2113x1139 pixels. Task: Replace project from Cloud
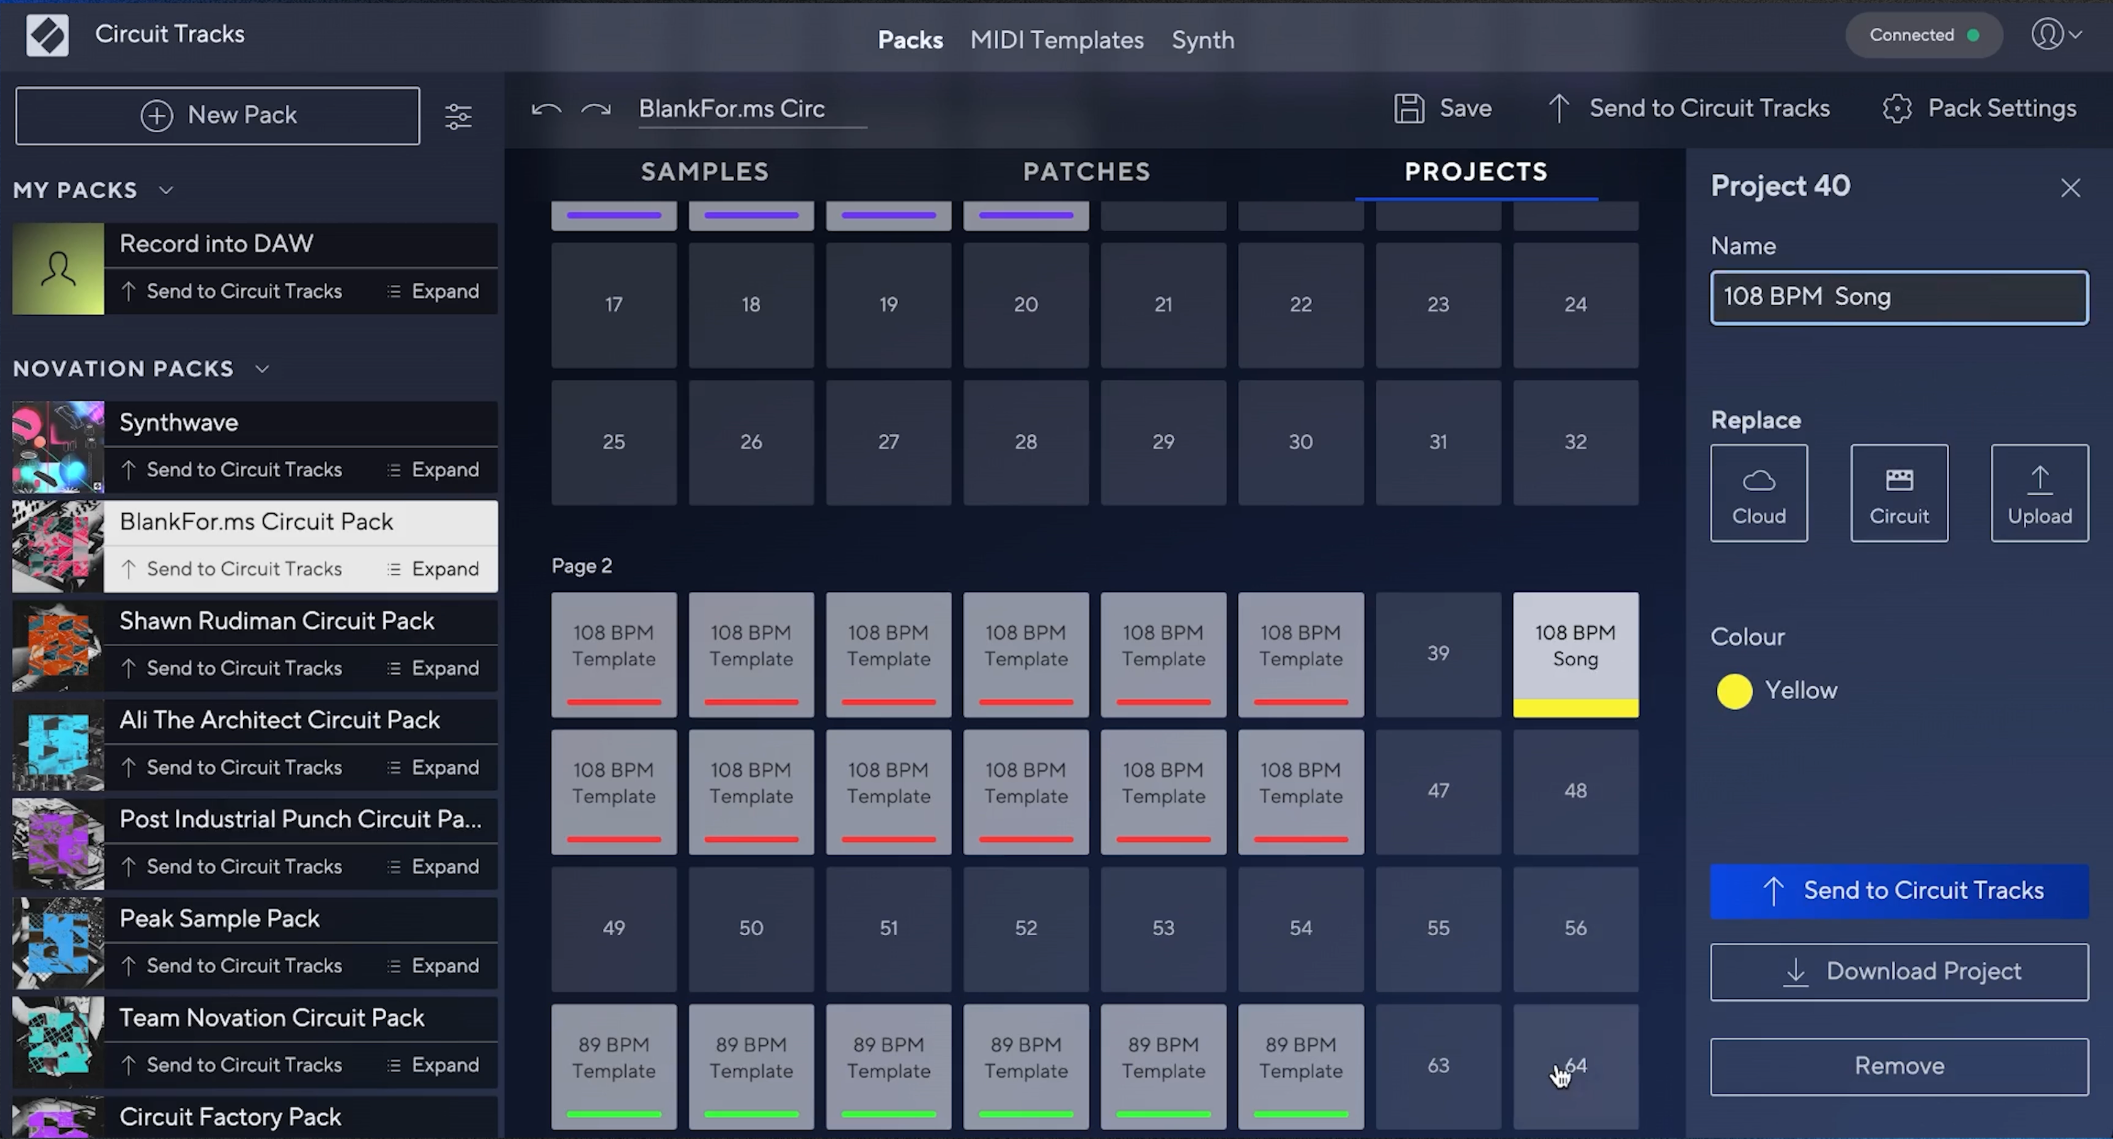coord(1759,493)
